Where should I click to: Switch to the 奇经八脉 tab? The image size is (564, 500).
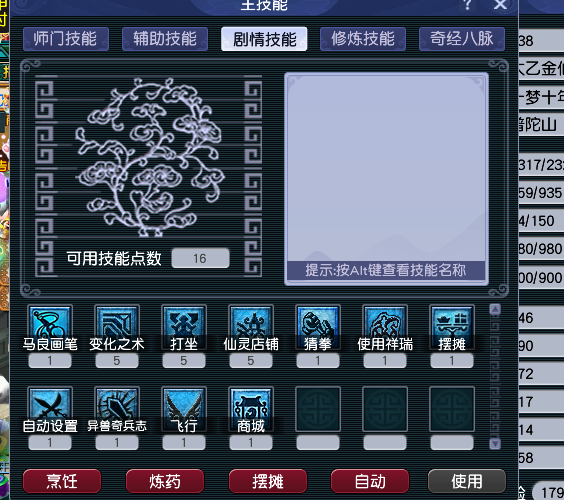[x=462, y=39]
